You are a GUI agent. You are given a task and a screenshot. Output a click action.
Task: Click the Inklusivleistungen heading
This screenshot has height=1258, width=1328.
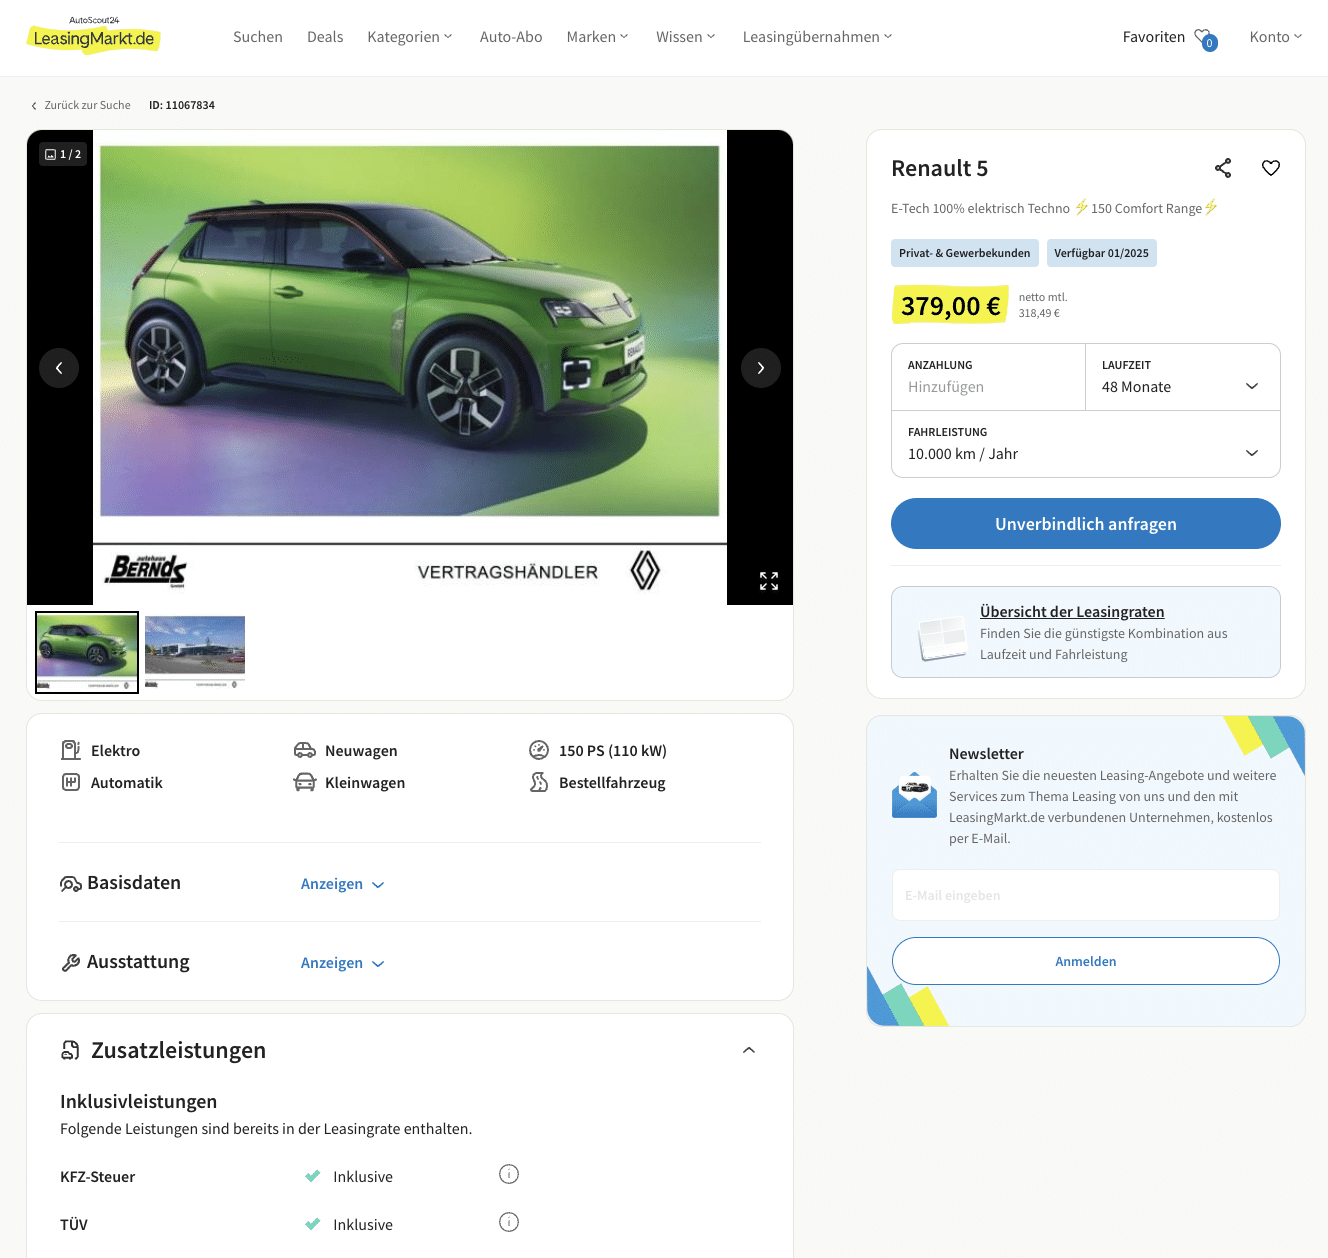(x=138, y=1101)
